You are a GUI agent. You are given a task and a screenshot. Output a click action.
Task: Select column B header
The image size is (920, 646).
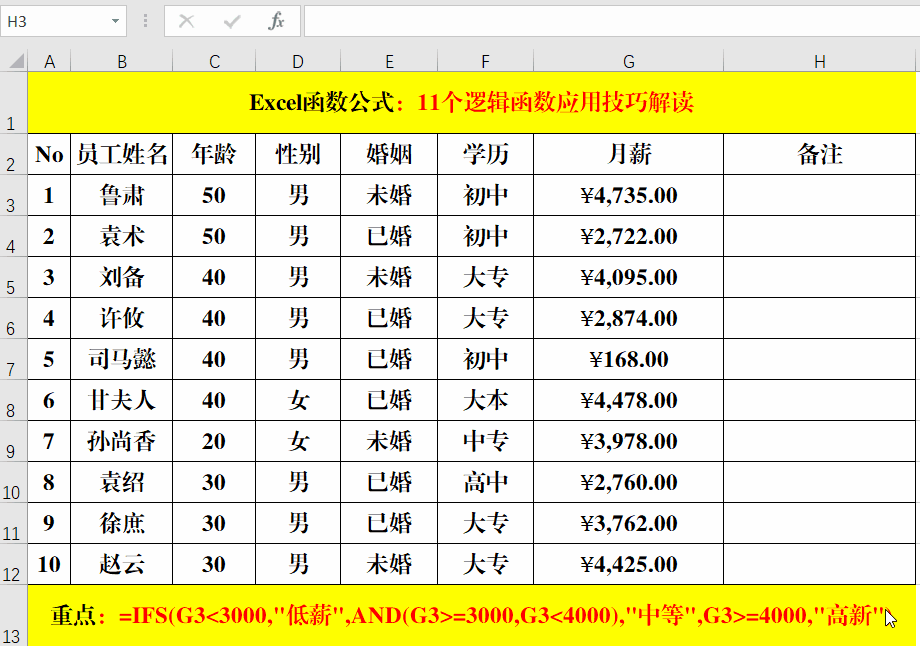click(121, 61)
